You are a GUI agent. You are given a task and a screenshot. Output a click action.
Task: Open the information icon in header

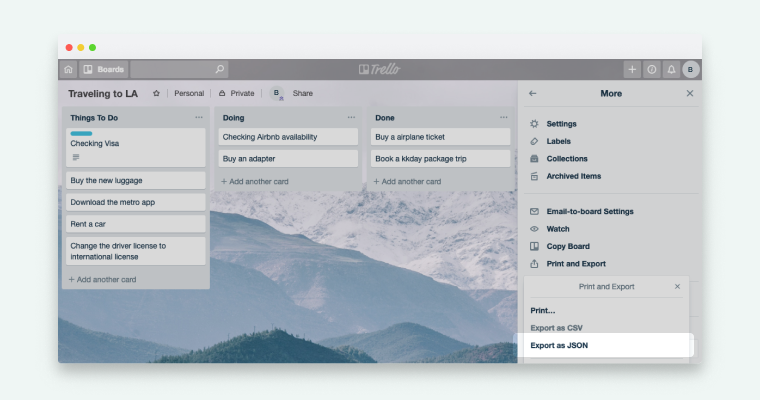[x=652, y=69]
